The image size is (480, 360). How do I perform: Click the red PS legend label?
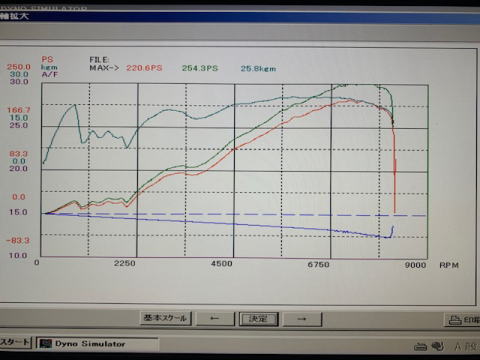[47, 59]
